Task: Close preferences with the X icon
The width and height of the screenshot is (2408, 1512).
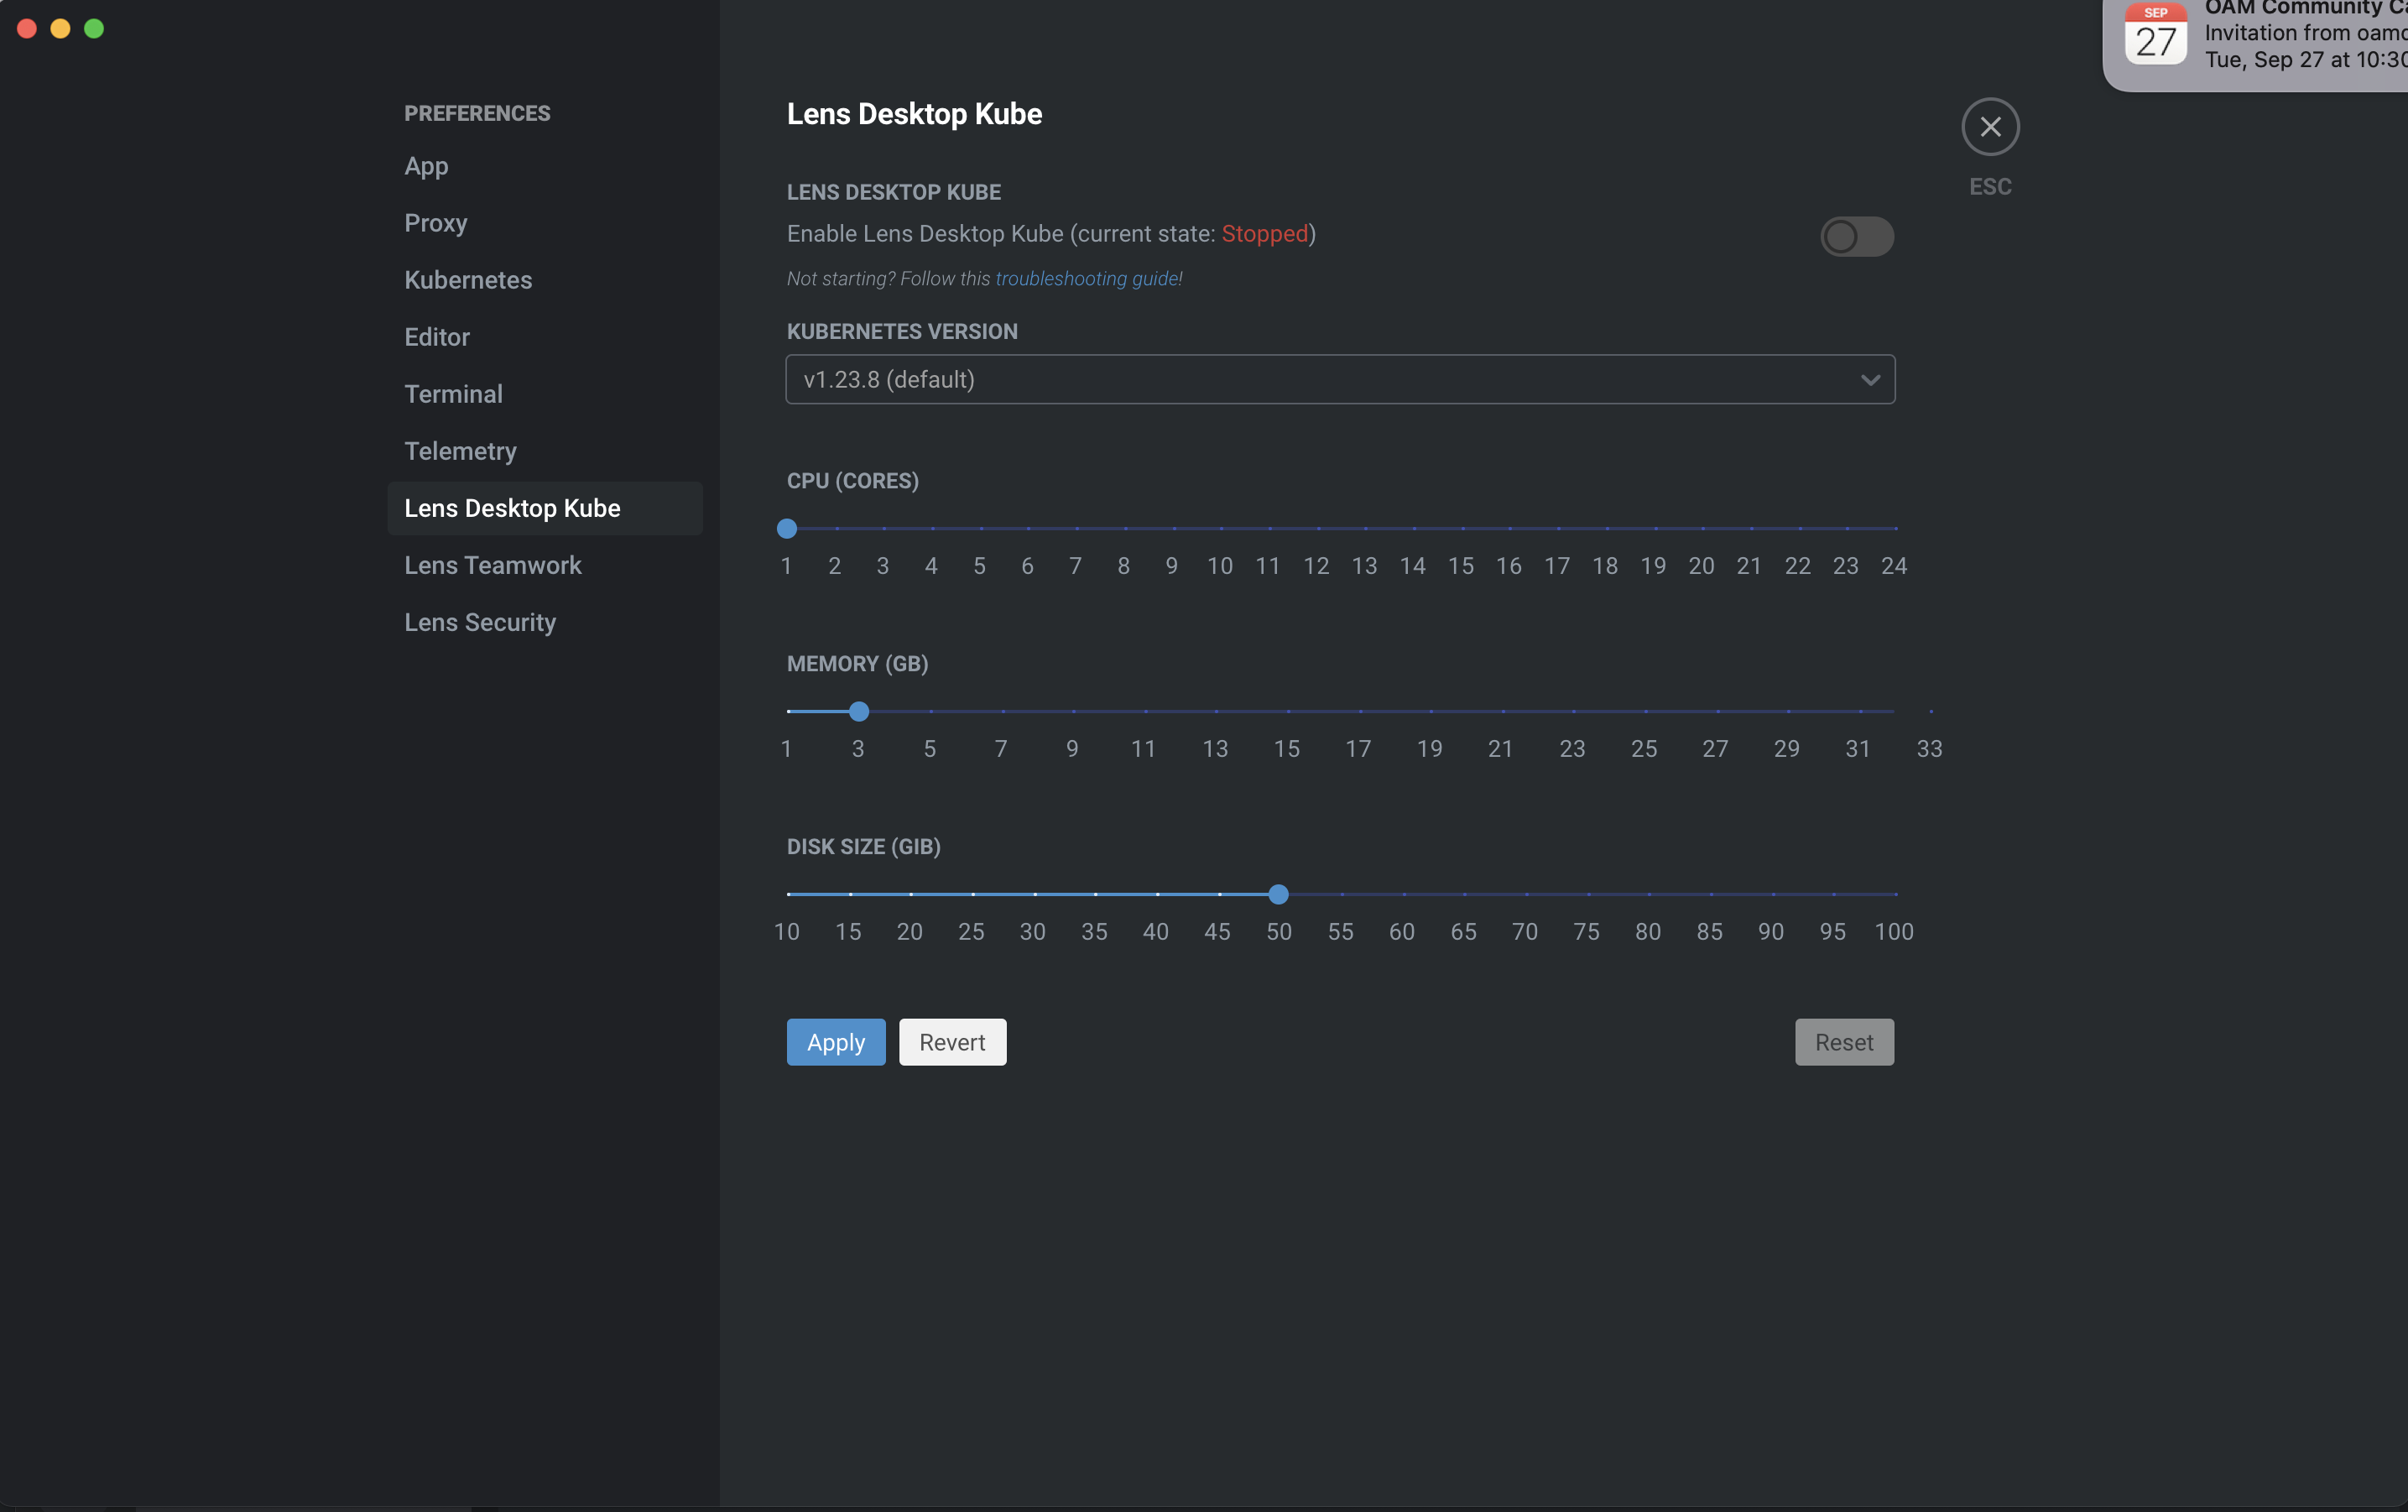Action: [1990, 127]
